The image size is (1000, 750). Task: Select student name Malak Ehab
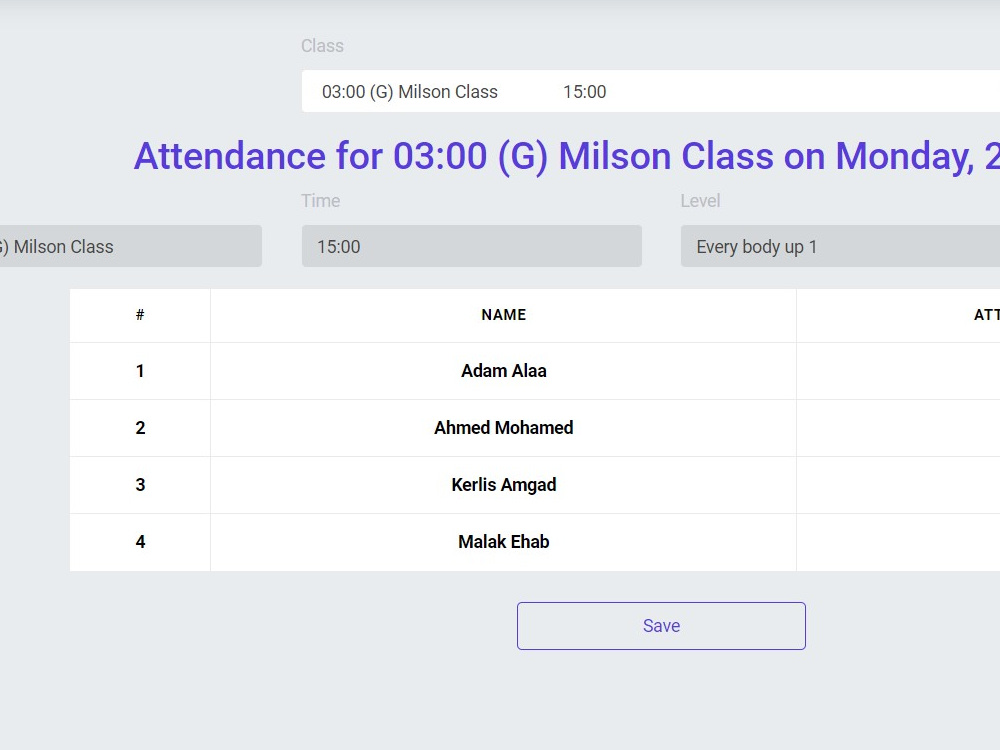pos(503,542)
